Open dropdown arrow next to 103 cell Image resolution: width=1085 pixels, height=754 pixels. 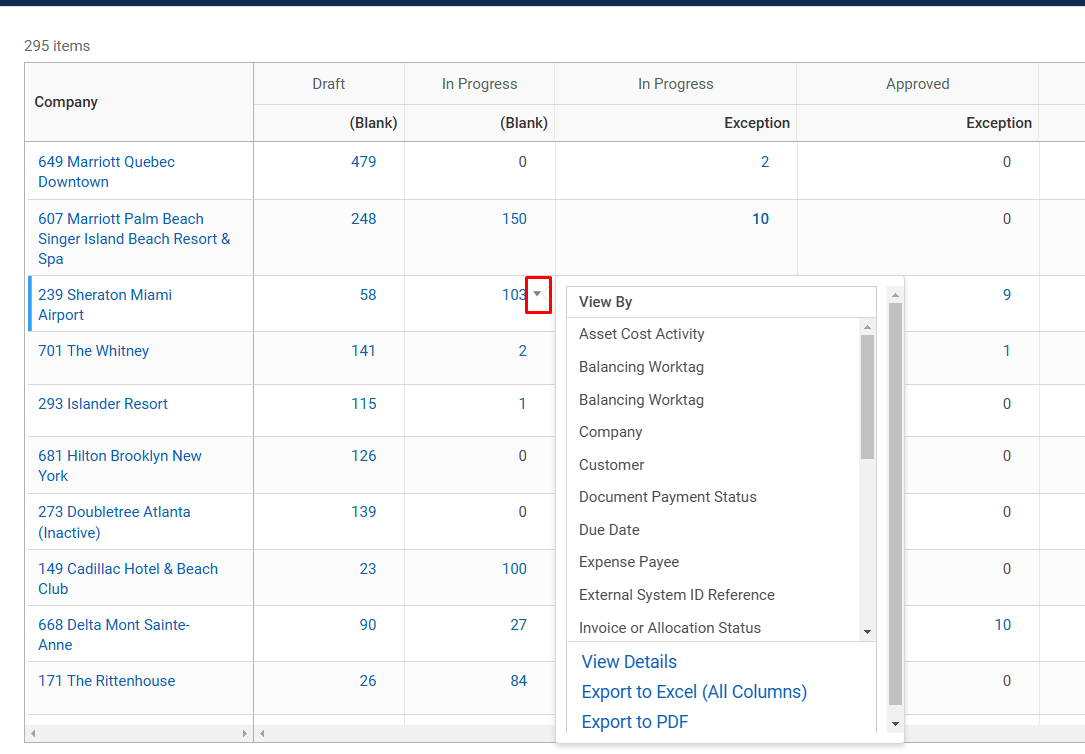click(x=538, y=295)
